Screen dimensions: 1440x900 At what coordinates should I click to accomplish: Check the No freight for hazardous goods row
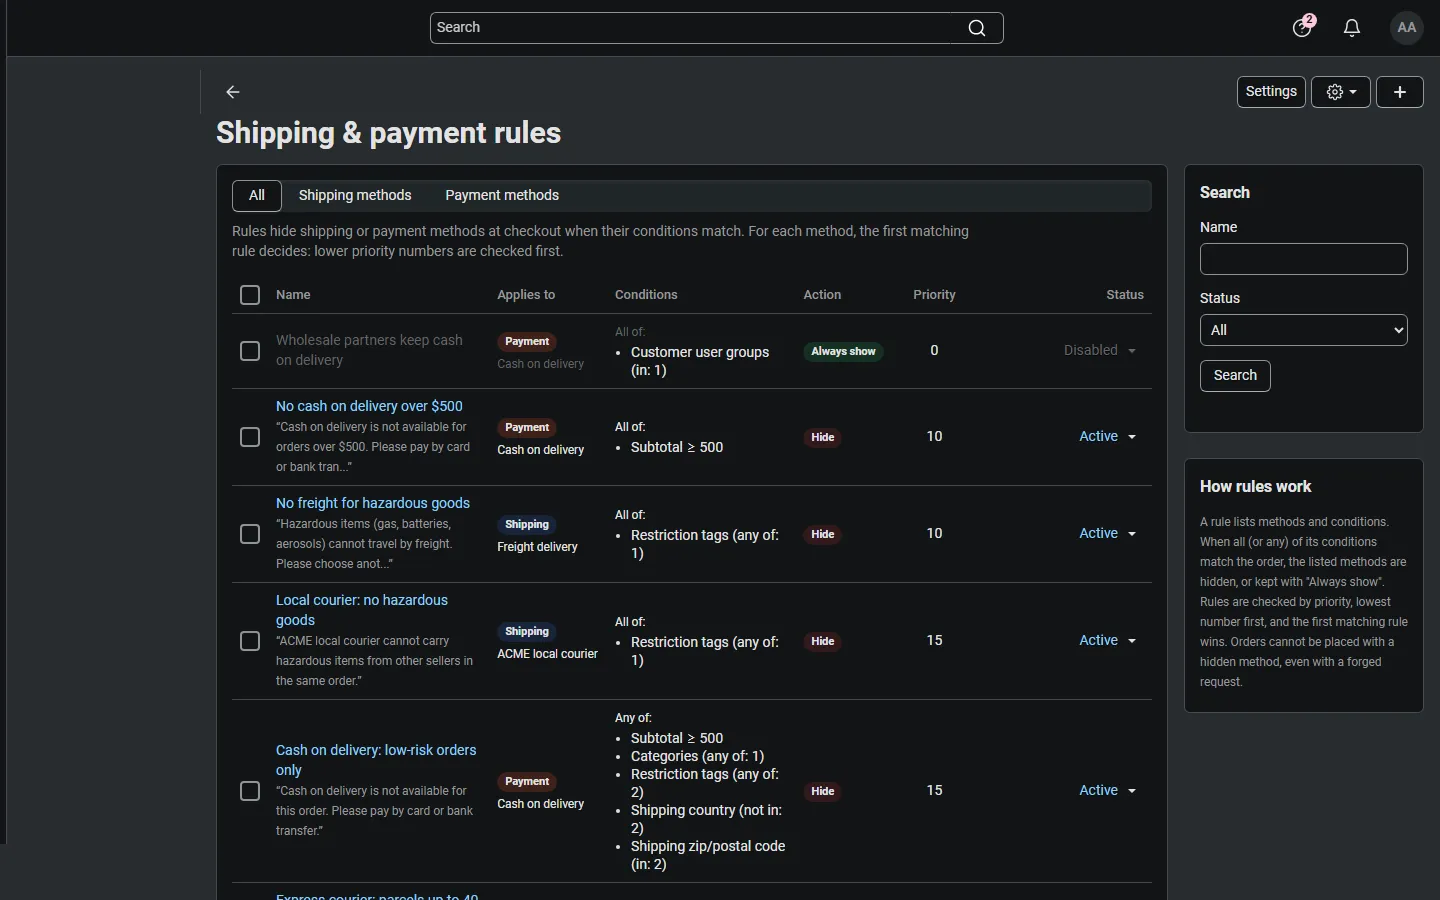(x=250, y=534)
